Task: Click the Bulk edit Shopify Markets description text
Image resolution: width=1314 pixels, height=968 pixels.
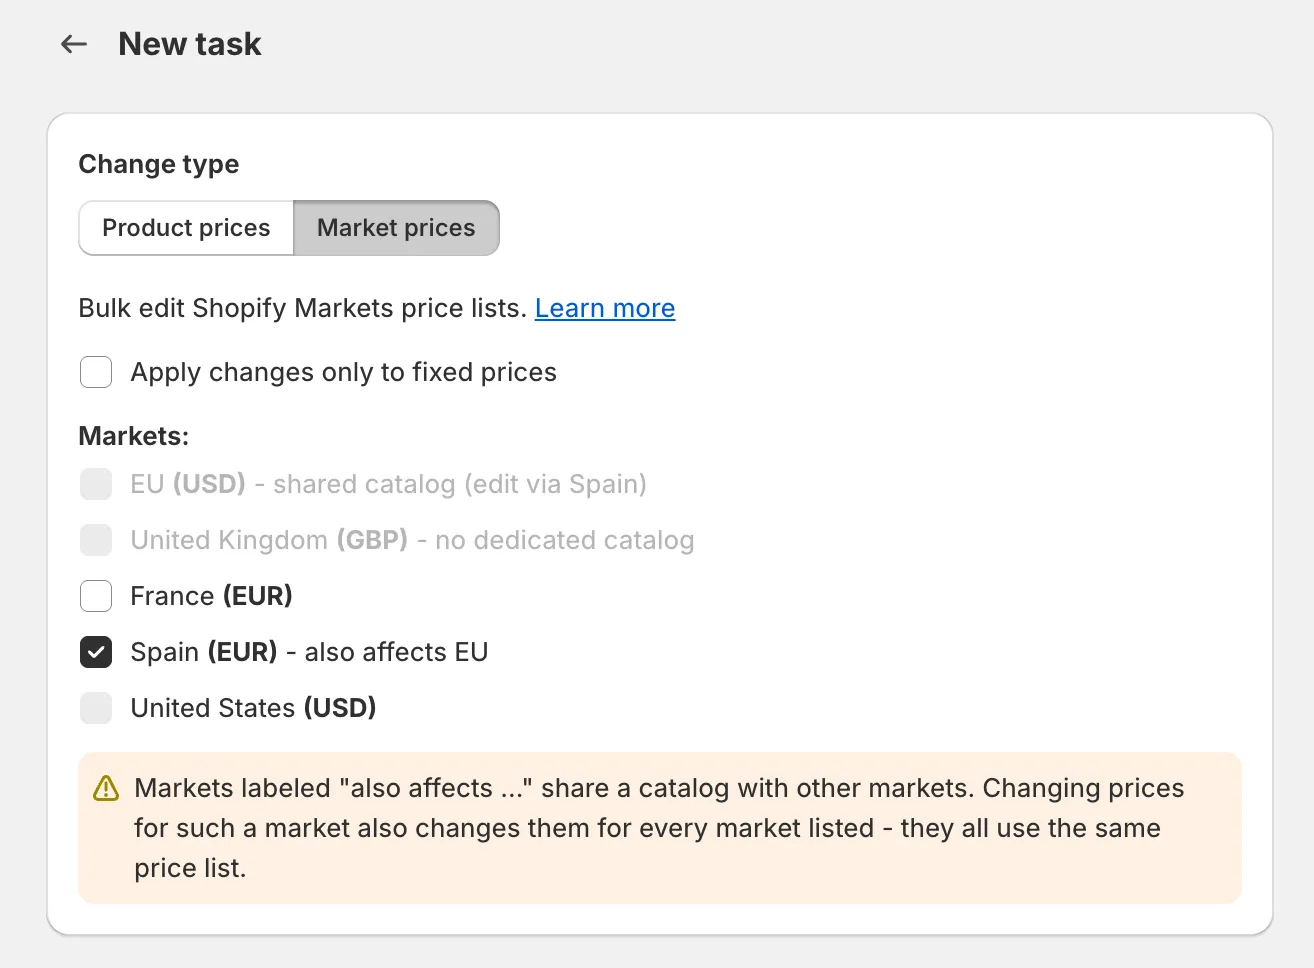Action: click(303, 308)
